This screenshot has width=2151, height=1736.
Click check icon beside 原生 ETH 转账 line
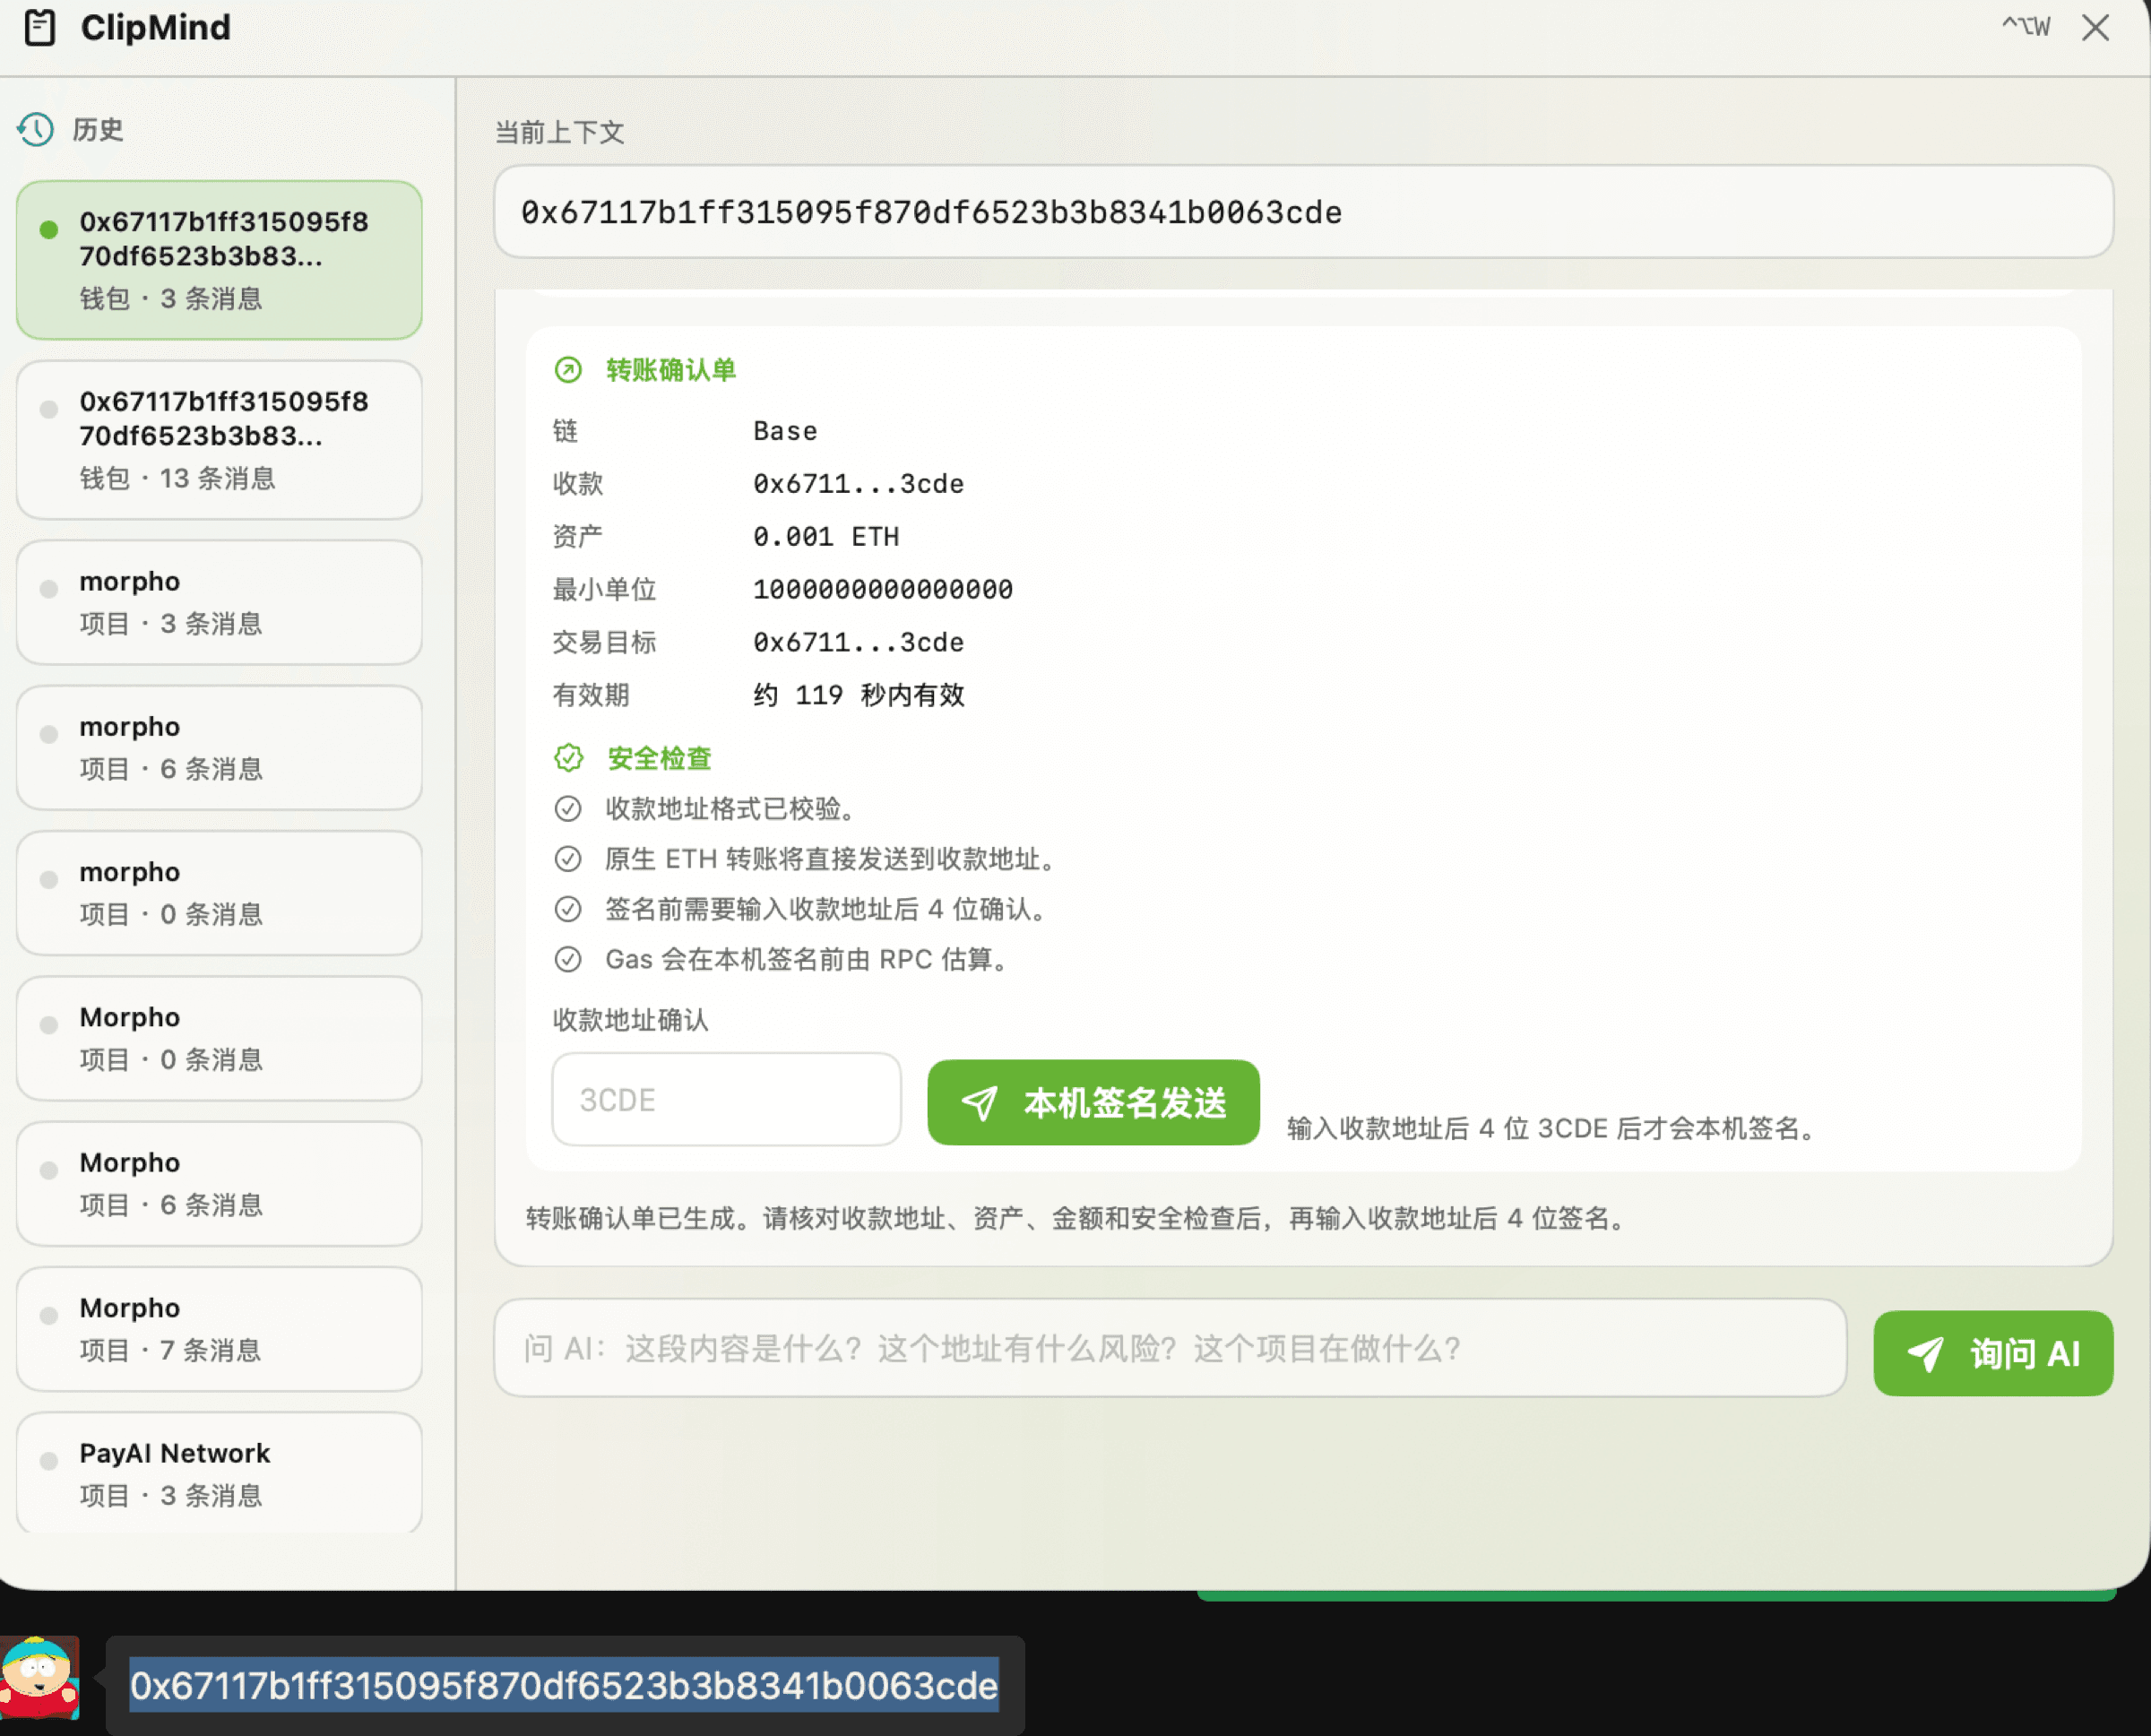click(x=568, y=858)
